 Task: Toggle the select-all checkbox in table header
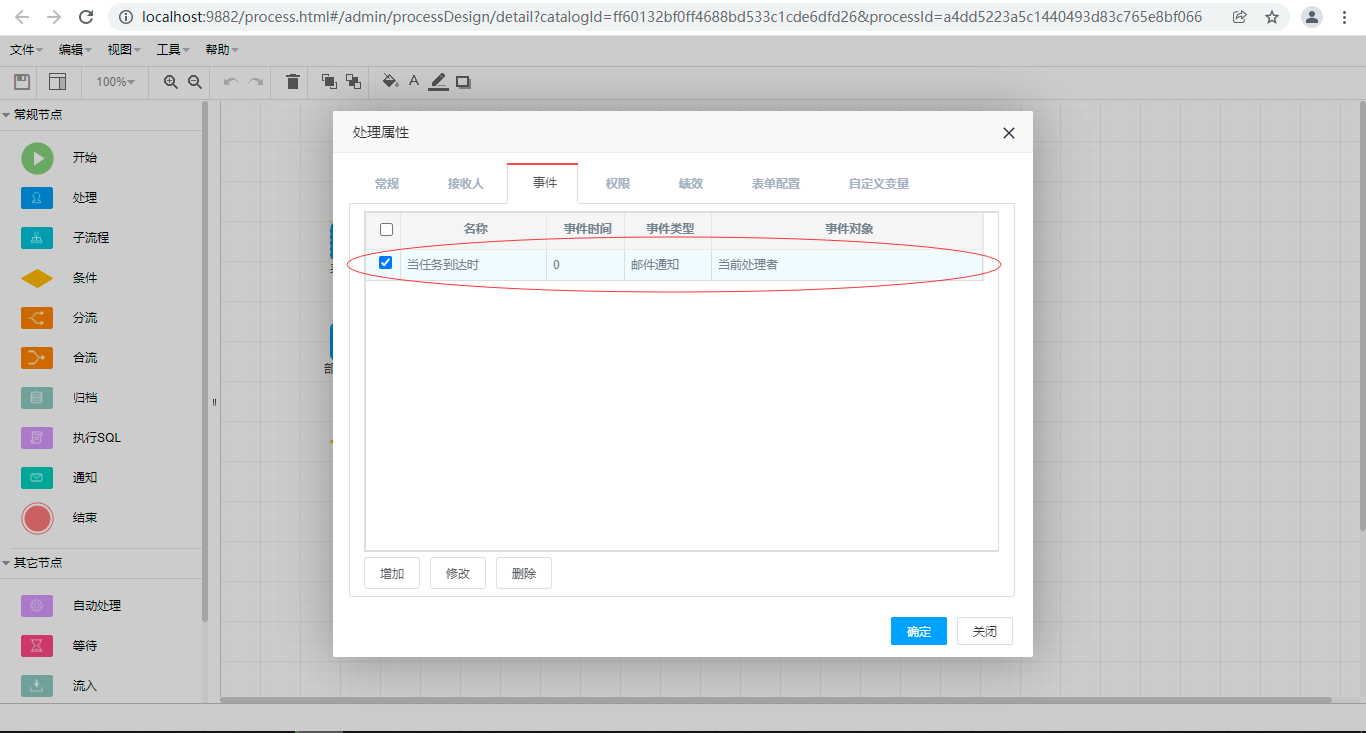coord(386,229)
